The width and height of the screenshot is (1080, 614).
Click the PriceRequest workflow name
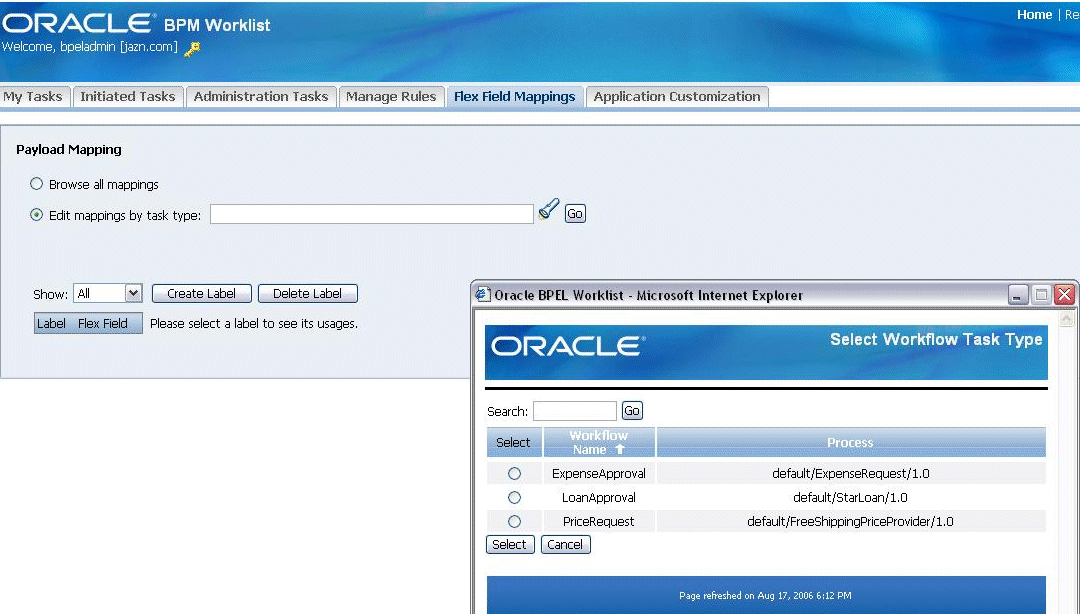click(599, 522)
